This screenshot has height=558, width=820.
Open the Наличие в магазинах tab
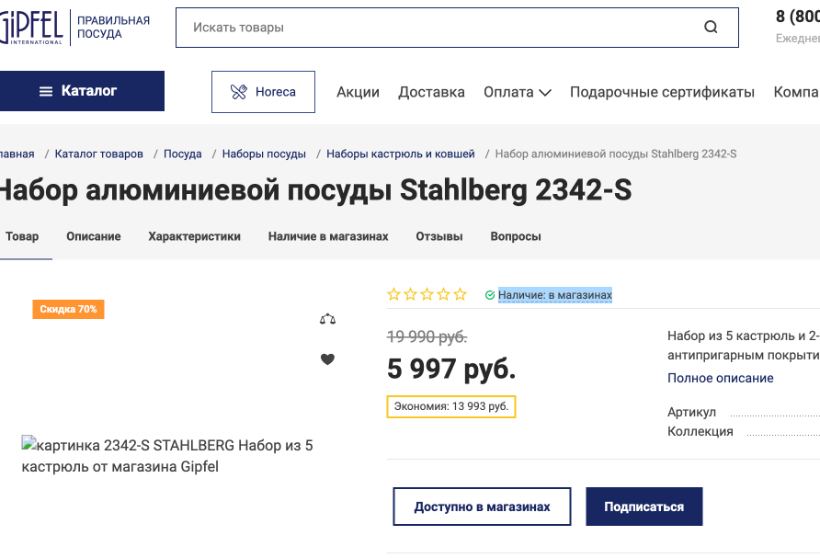pos(328,237)
